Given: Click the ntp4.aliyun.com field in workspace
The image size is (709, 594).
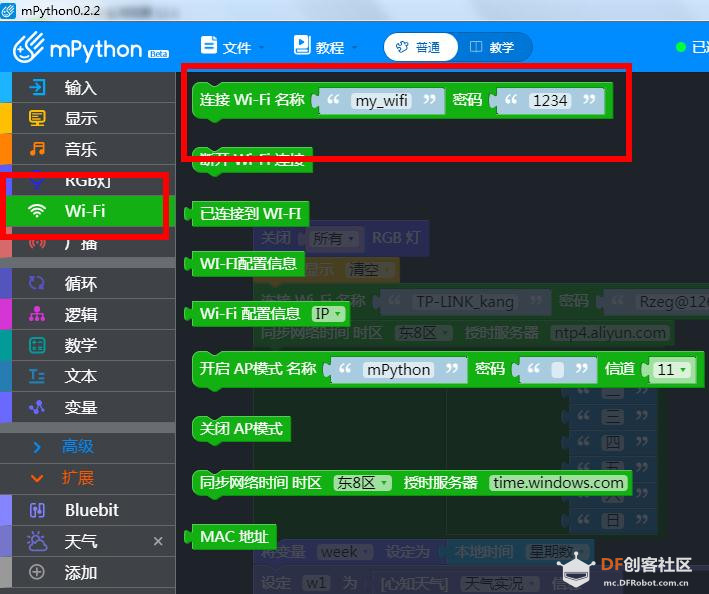Looking at the screenshot, I should [x=610, y=333].
